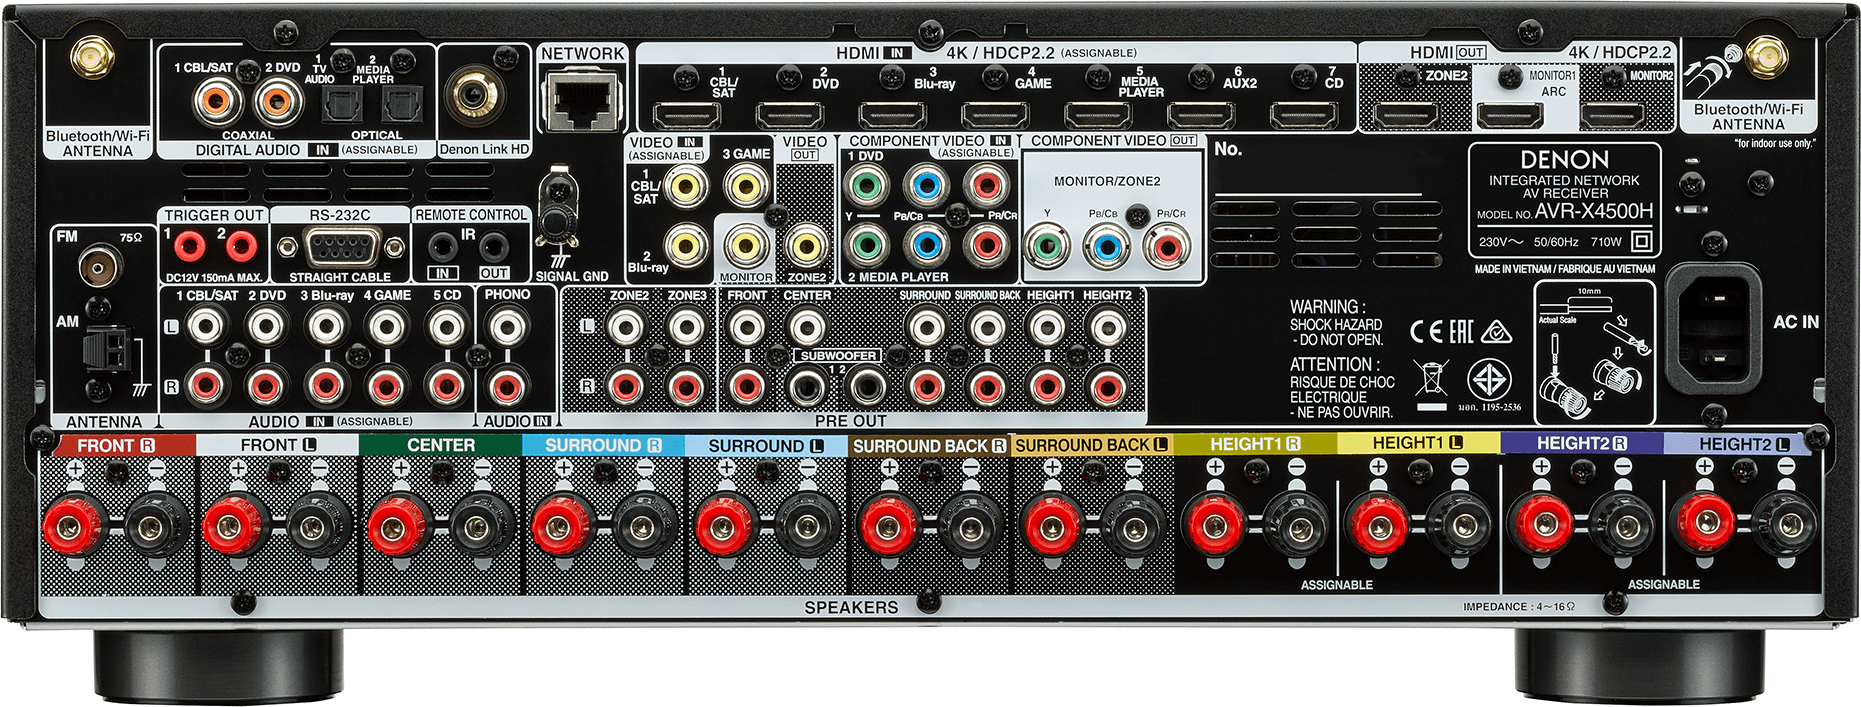Click the HDMI IN 7 CD port
1861x707 pixels.
coord(1304,116)
